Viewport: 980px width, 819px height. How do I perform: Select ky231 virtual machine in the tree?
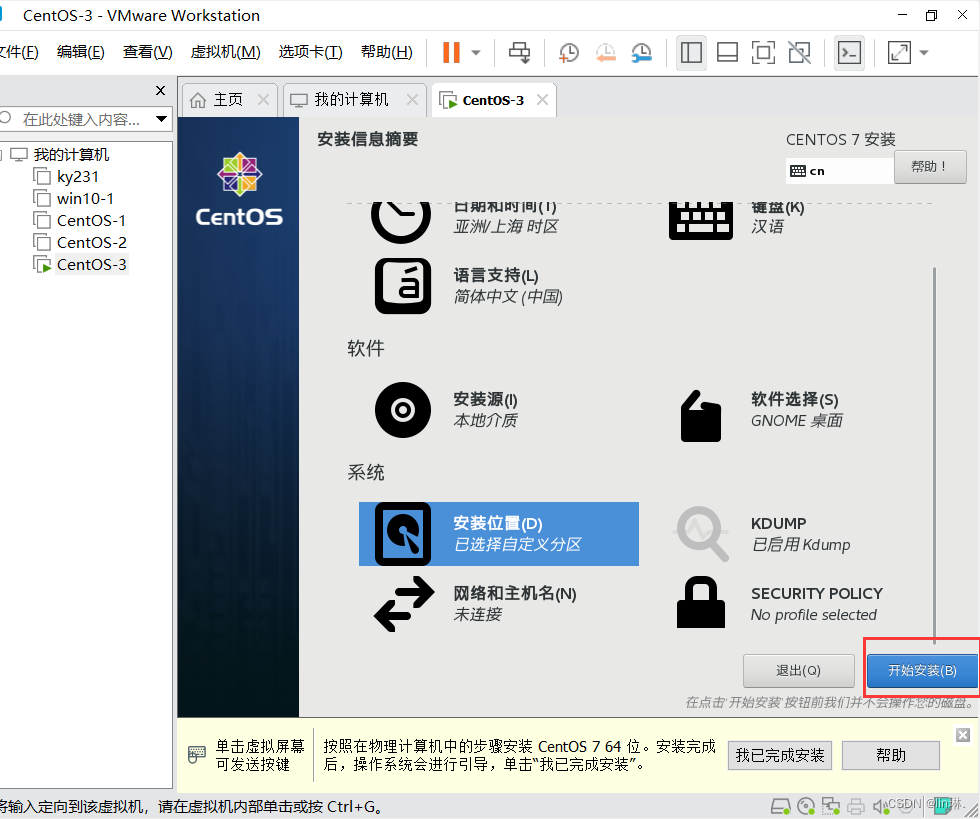(x=78, y=177)
